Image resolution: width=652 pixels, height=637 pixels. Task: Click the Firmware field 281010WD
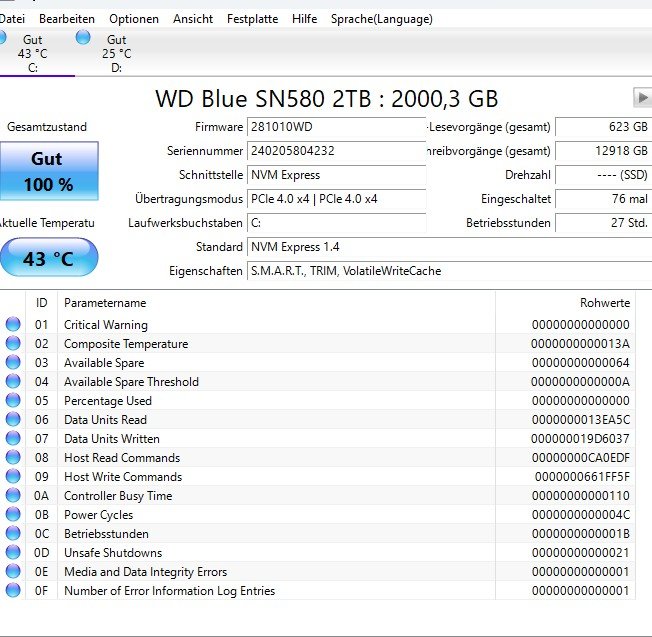336,127
